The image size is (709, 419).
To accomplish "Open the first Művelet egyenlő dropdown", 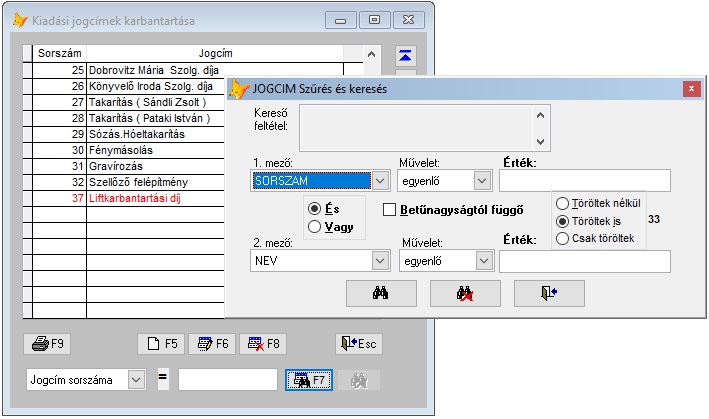I will (x=482, y=181).
